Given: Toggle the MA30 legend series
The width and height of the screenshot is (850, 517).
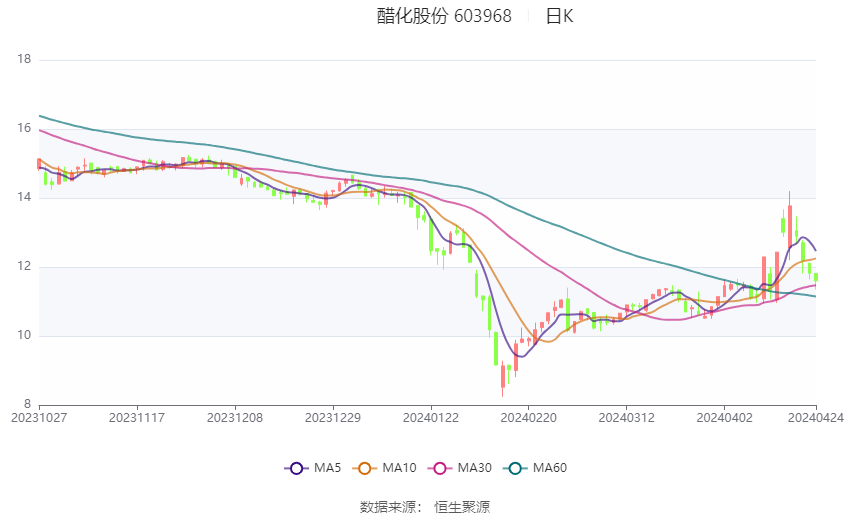Looking at the screenshot, I should point(460,468).
